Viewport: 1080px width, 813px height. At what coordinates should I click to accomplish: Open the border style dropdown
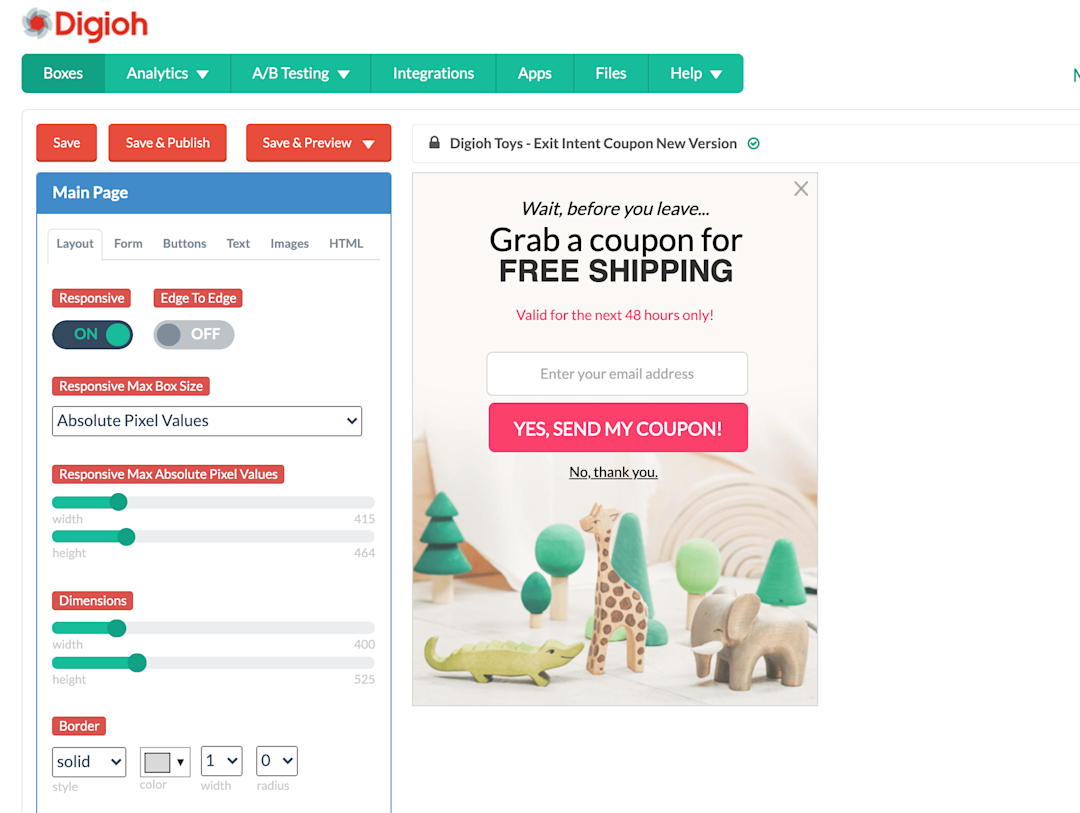89,762
